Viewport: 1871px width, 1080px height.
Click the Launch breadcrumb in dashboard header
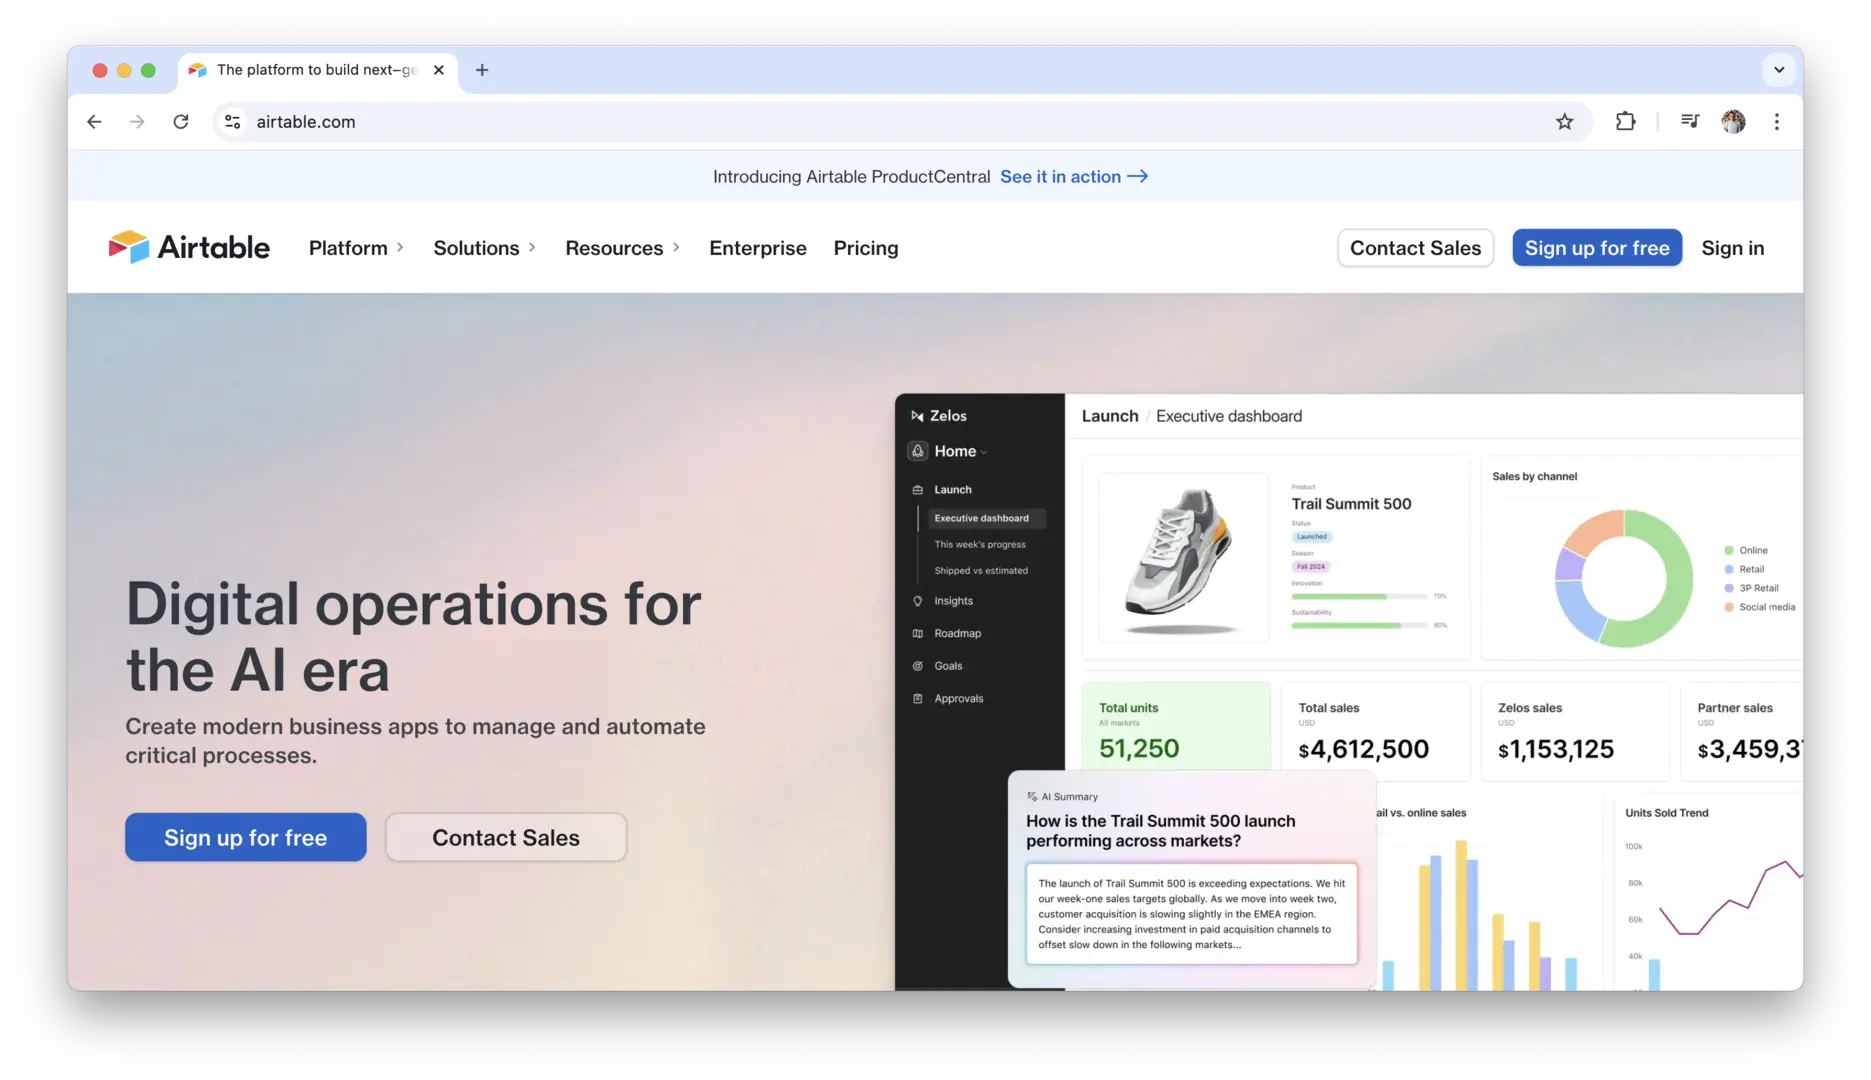point(1110,416)
